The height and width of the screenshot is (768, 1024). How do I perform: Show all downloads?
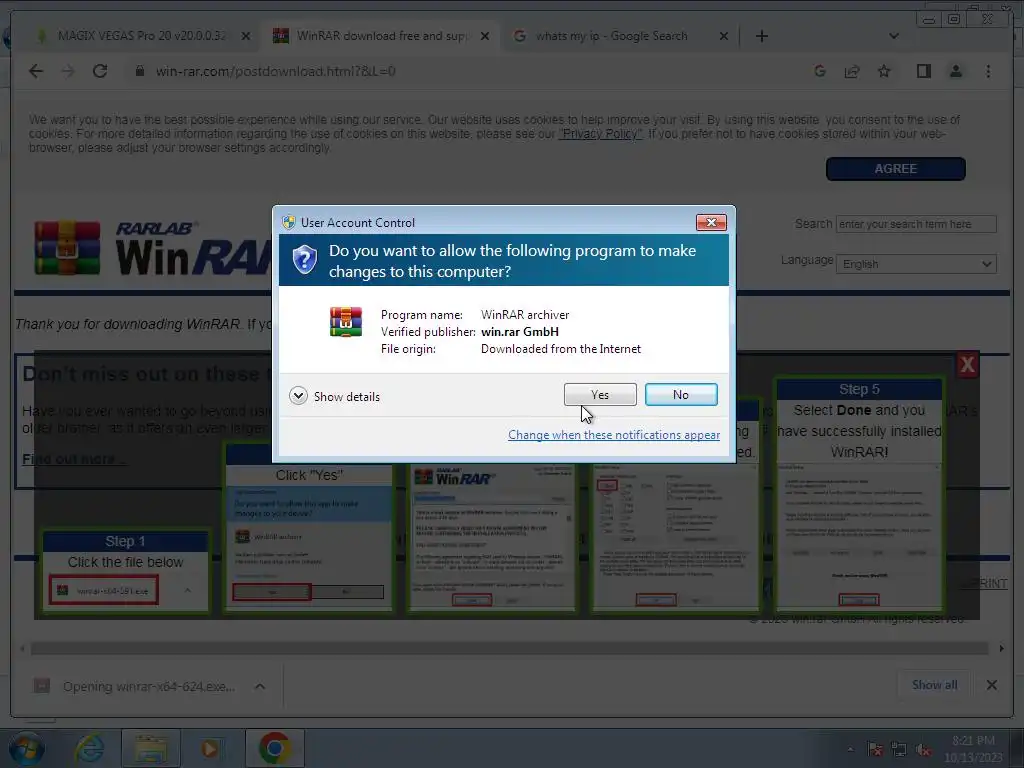[x=935, y=685]
